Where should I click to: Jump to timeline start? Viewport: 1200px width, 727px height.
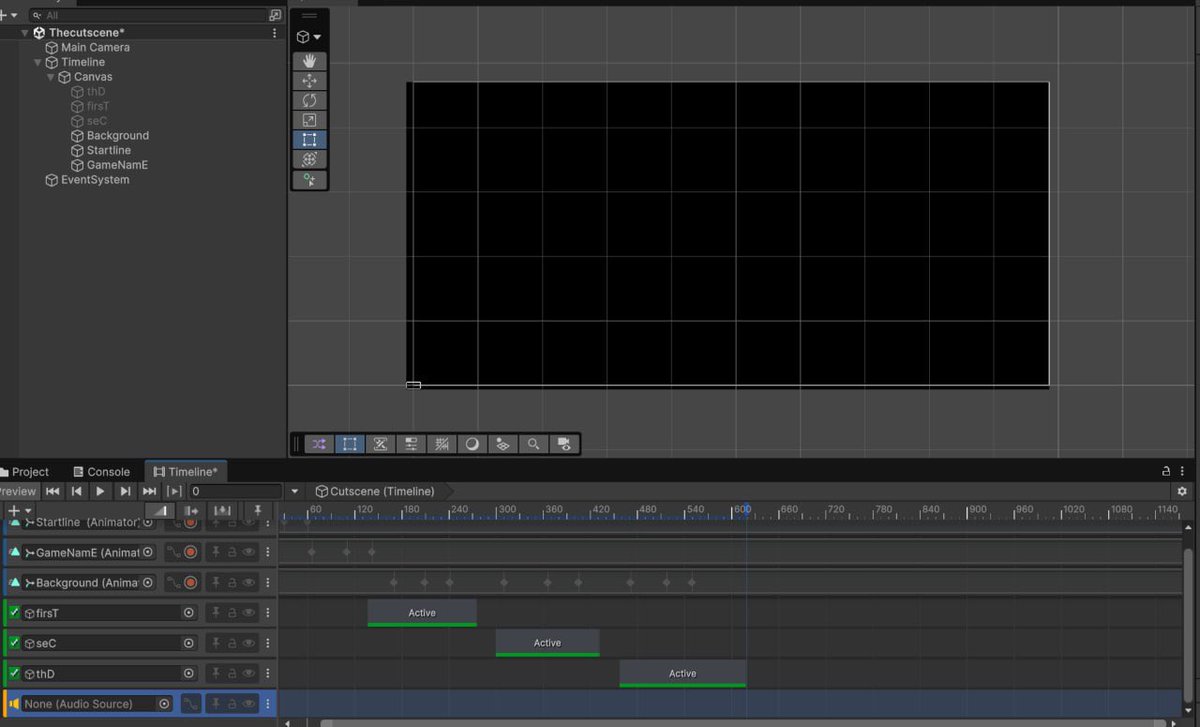[x=52, y=491]
